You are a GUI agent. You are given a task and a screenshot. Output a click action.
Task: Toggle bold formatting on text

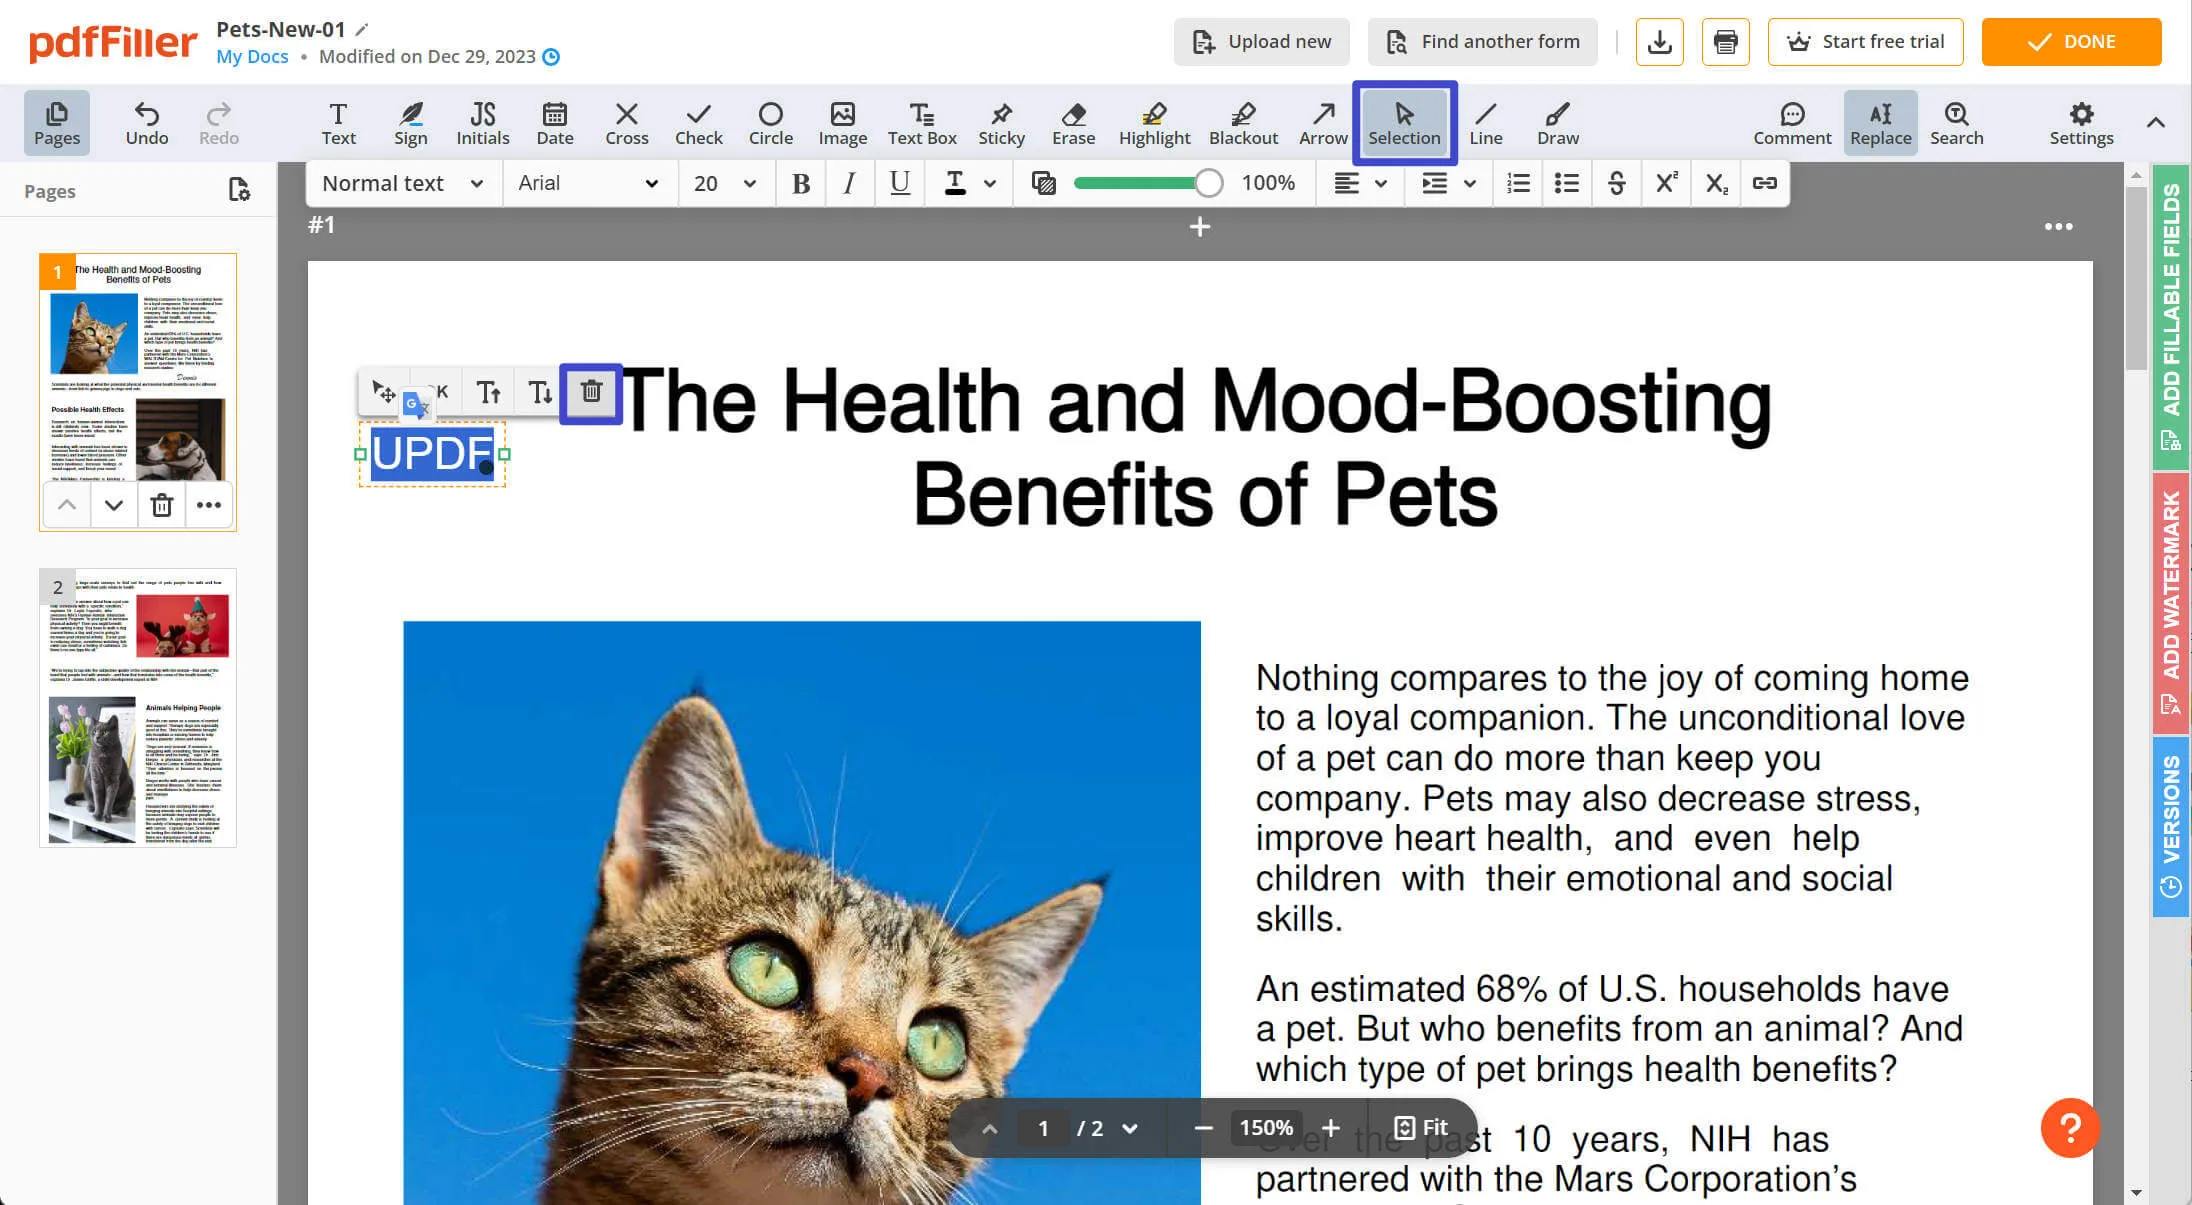click(x=801, y=181)
